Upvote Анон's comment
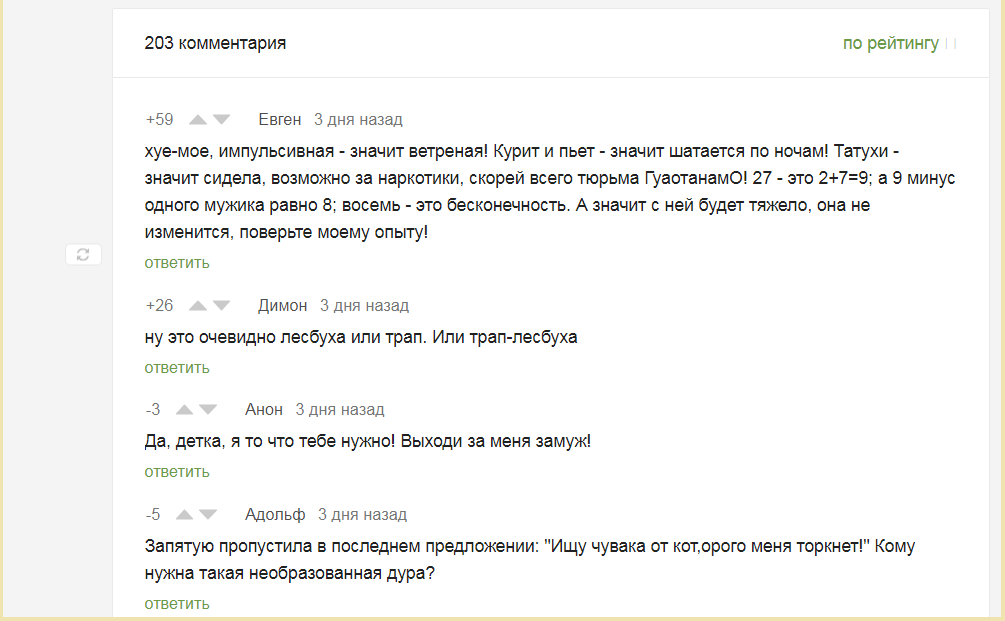The image size is (1005, 621). pos(185,410)
